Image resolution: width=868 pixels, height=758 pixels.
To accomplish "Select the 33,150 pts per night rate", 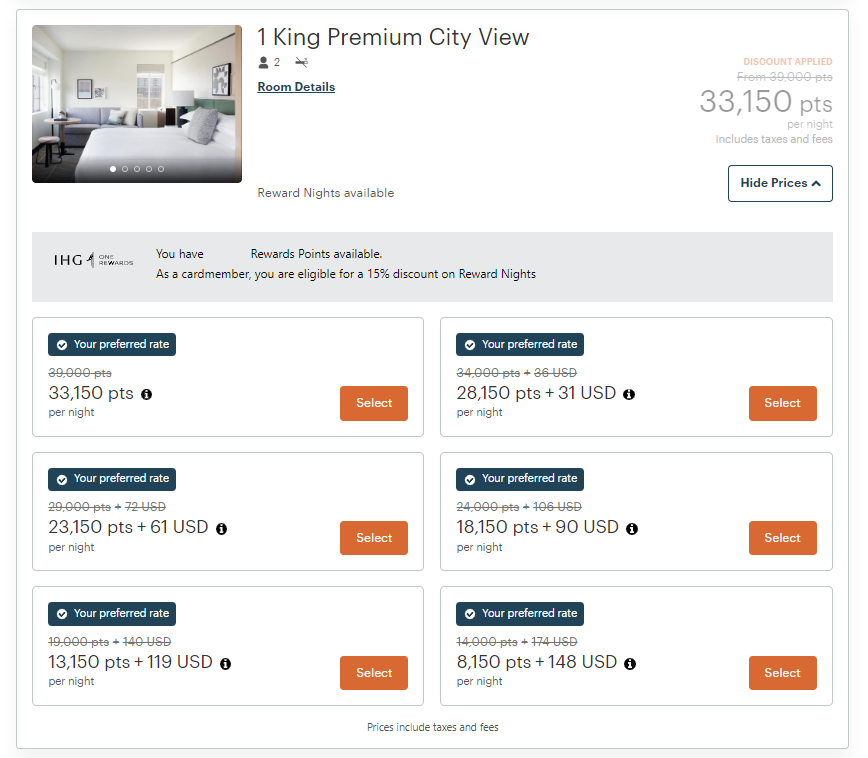I will point(373,403).
